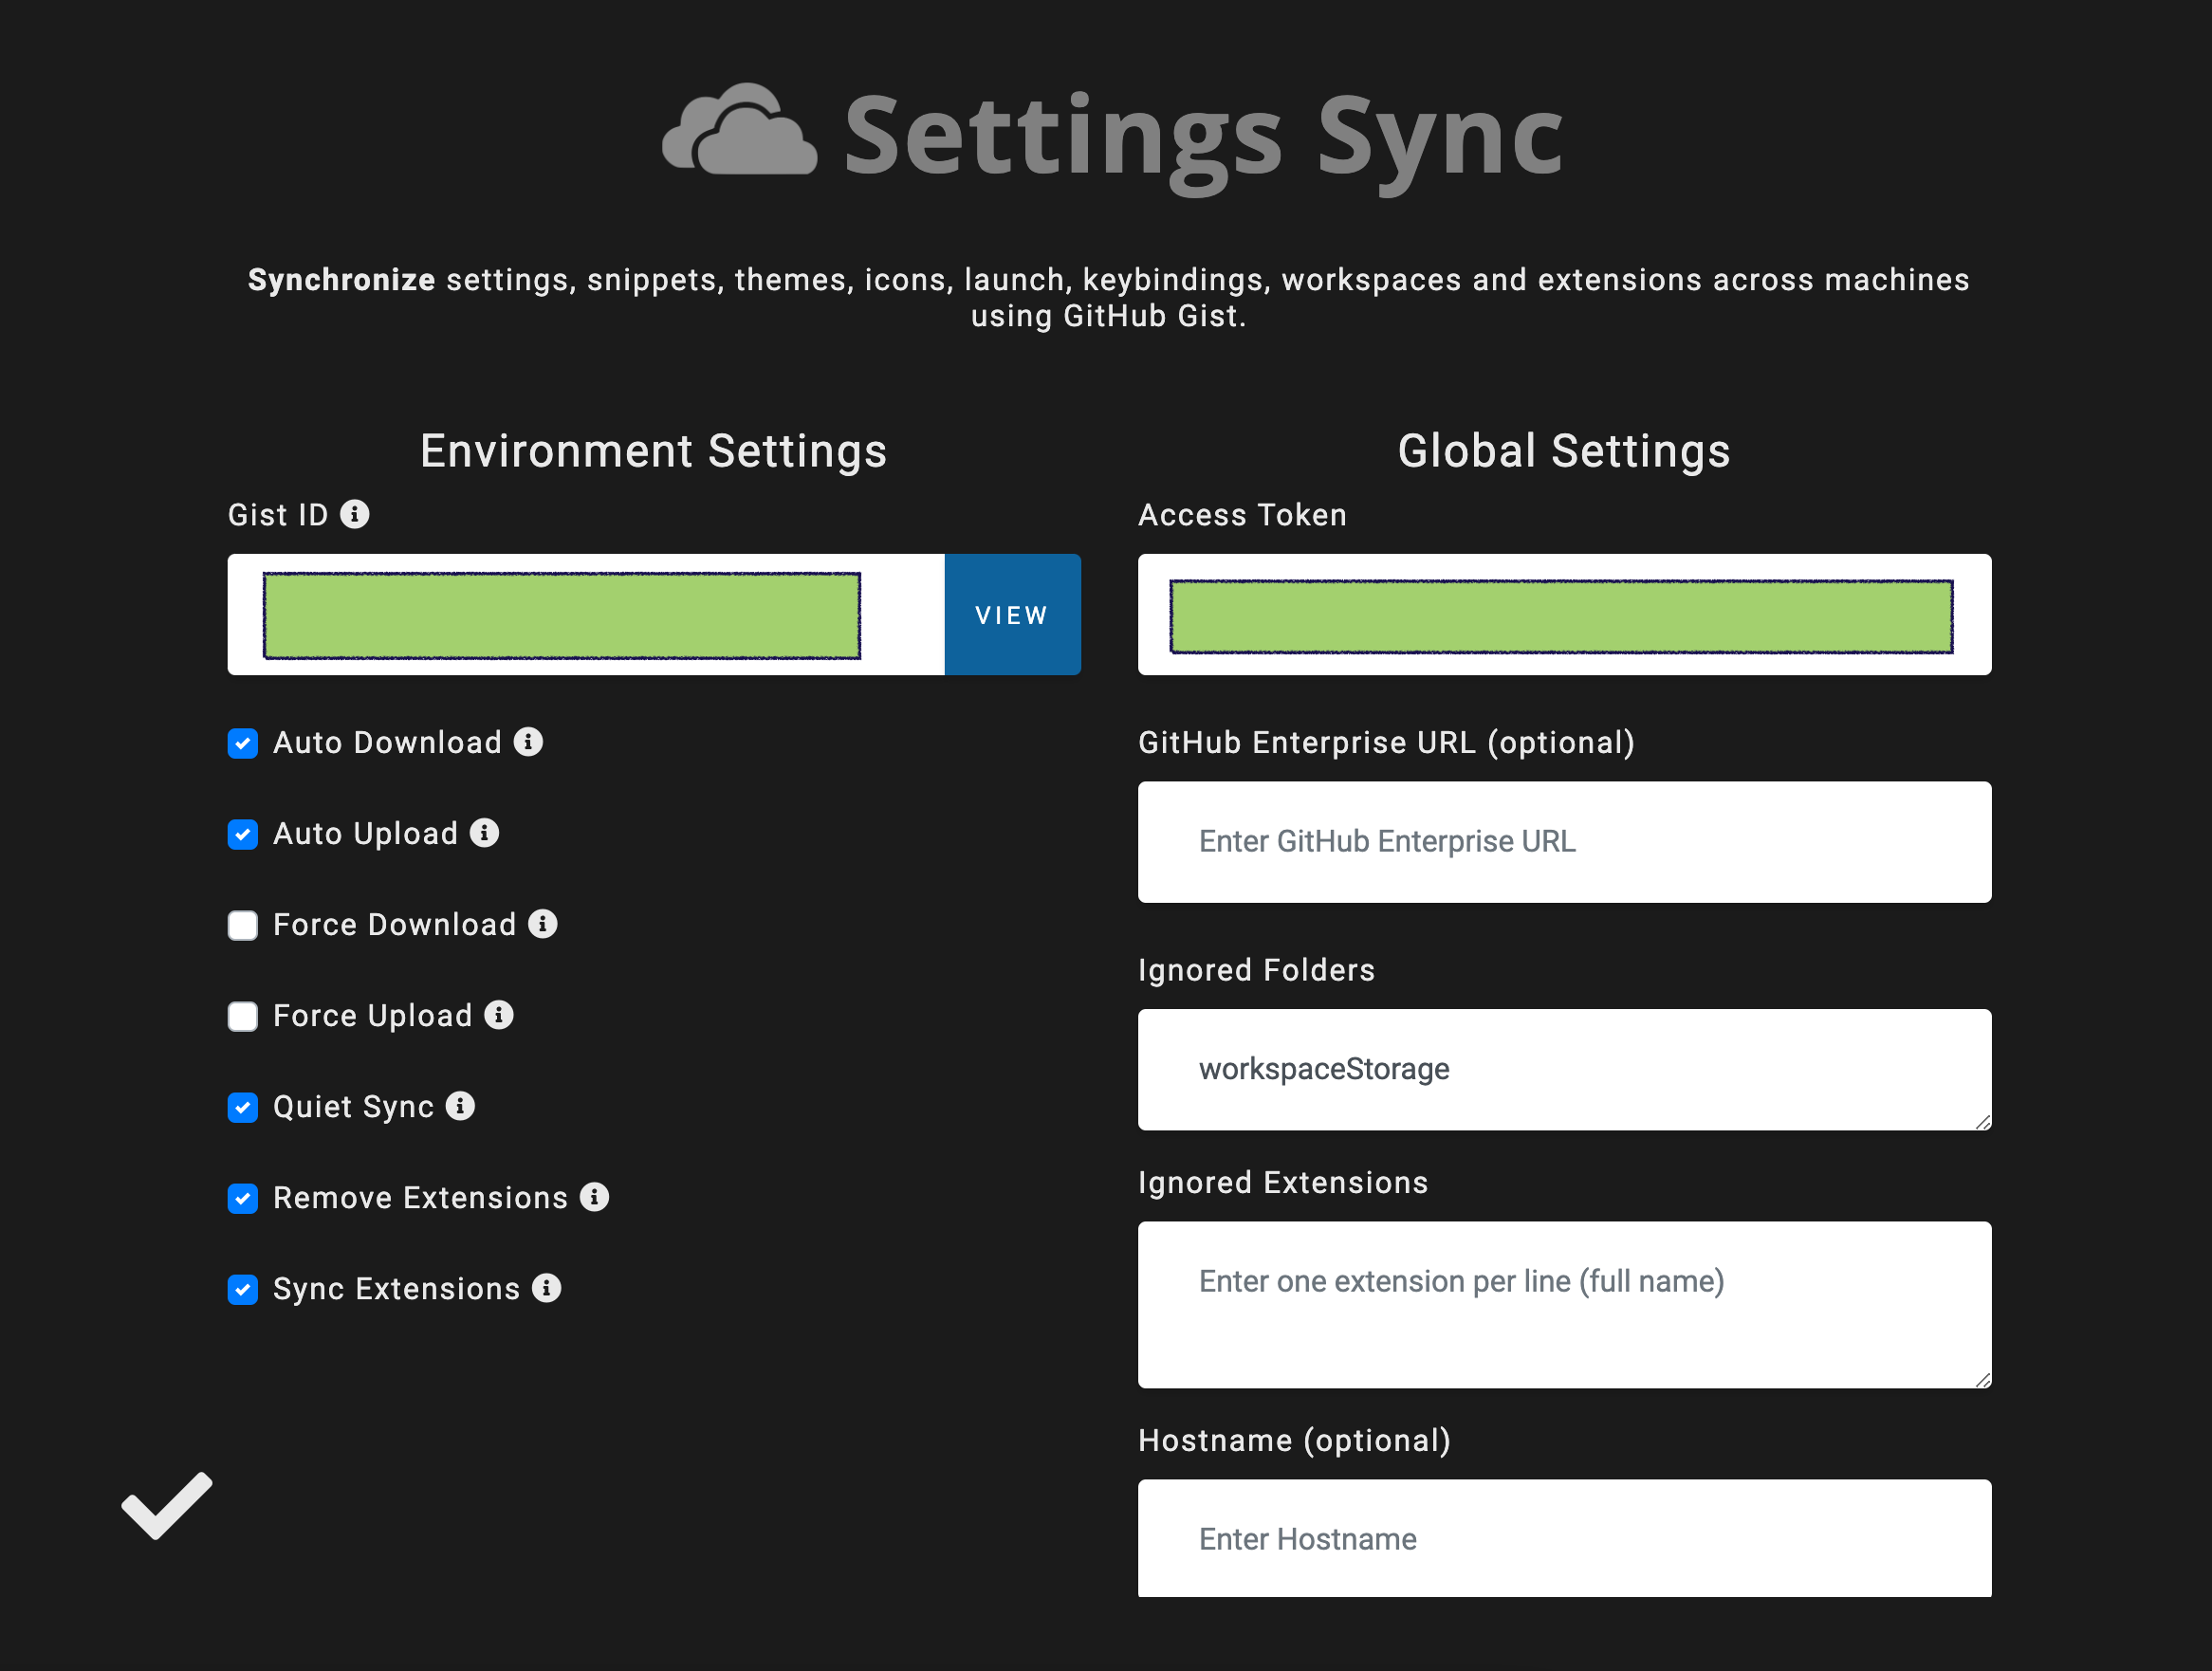This screenshot has height=1671, width=2212.
Task: Uncheck the Auto Upload checkbox
Action: click(x=243, y=835)
